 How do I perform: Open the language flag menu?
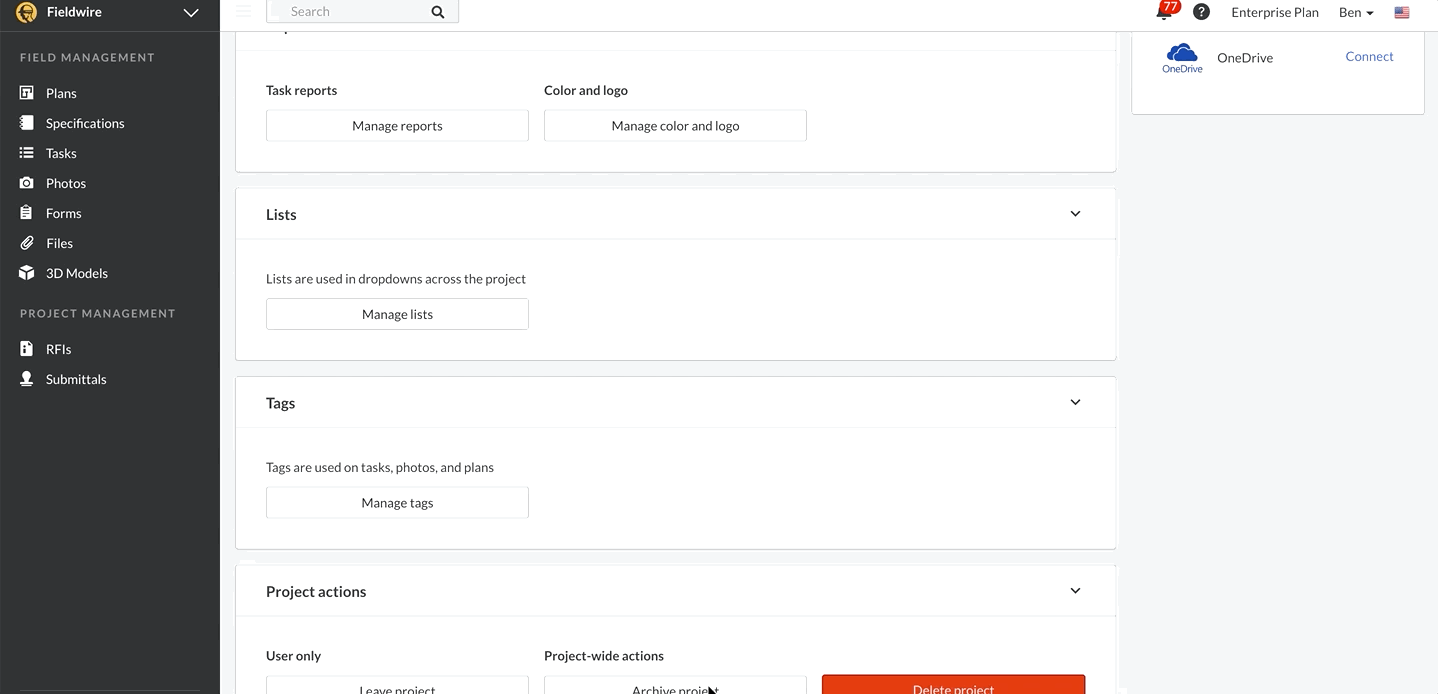coord(1401,12)
